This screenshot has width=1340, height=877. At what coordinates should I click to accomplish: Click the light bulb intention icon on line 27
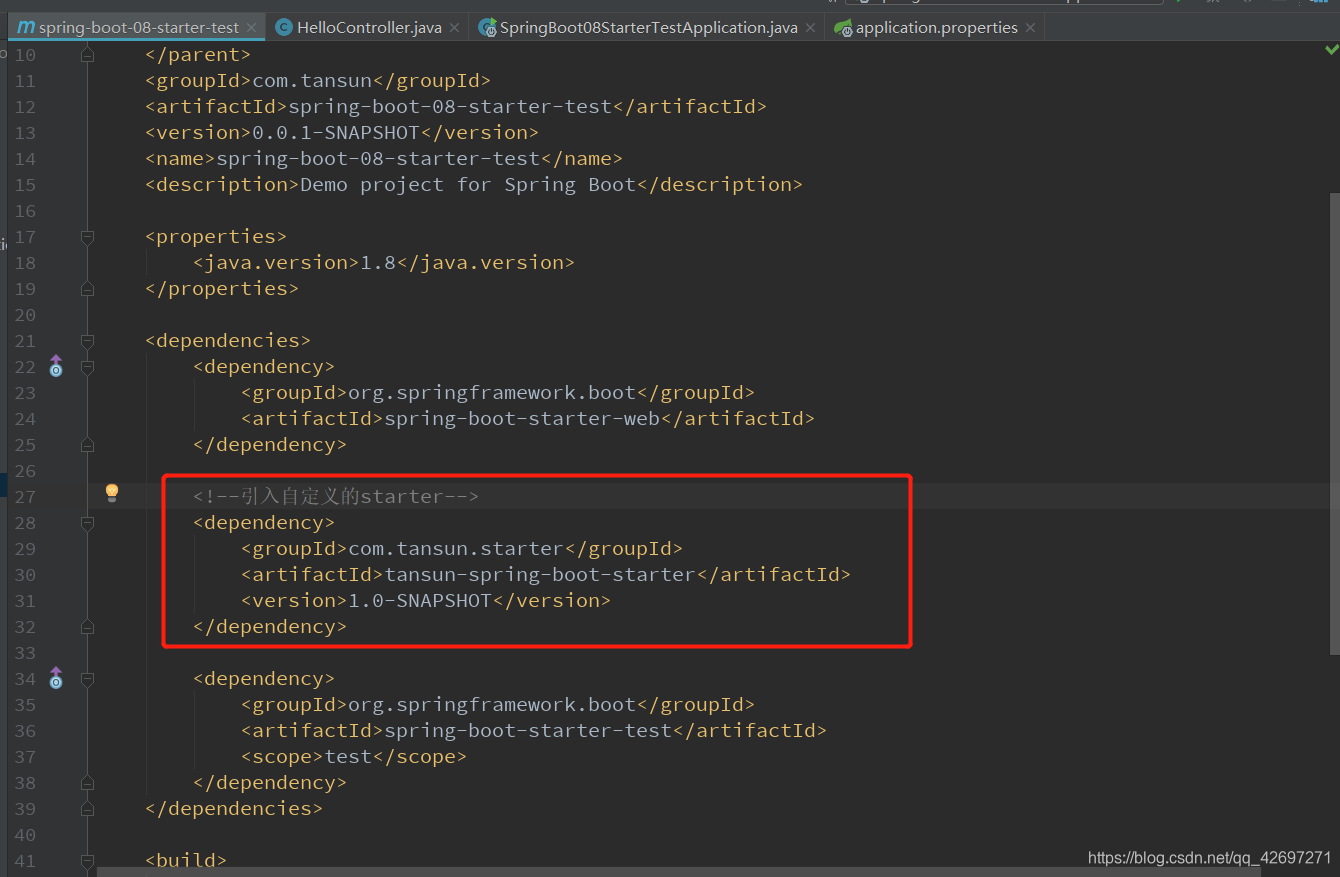pos(112,492)
